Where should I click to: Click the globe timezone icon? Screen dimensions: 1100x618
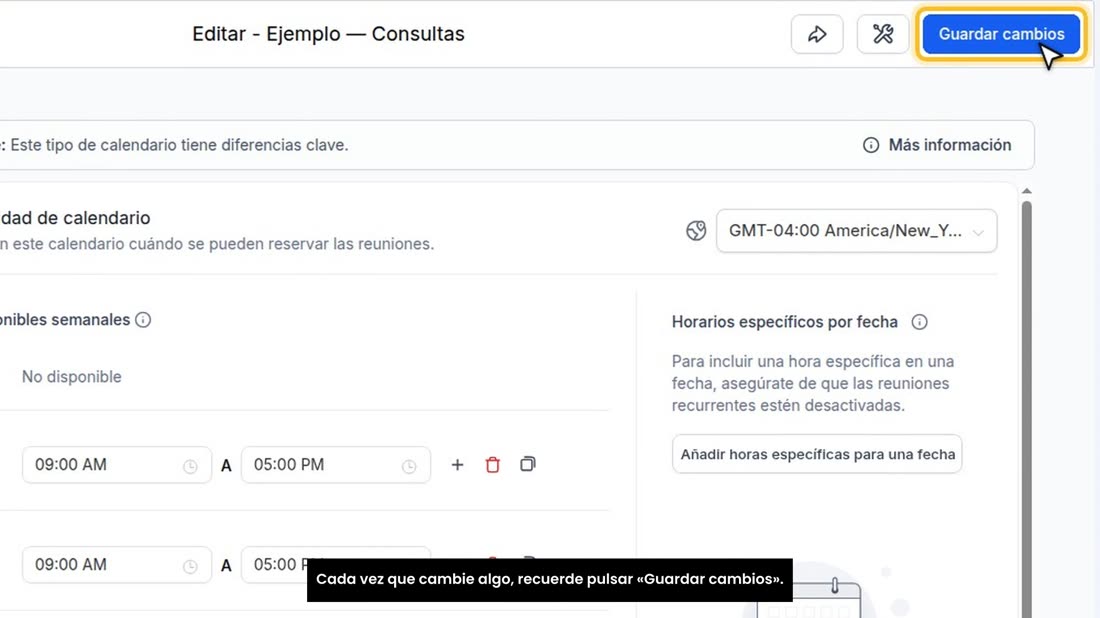pyautogui.click(x=696, y=231)
